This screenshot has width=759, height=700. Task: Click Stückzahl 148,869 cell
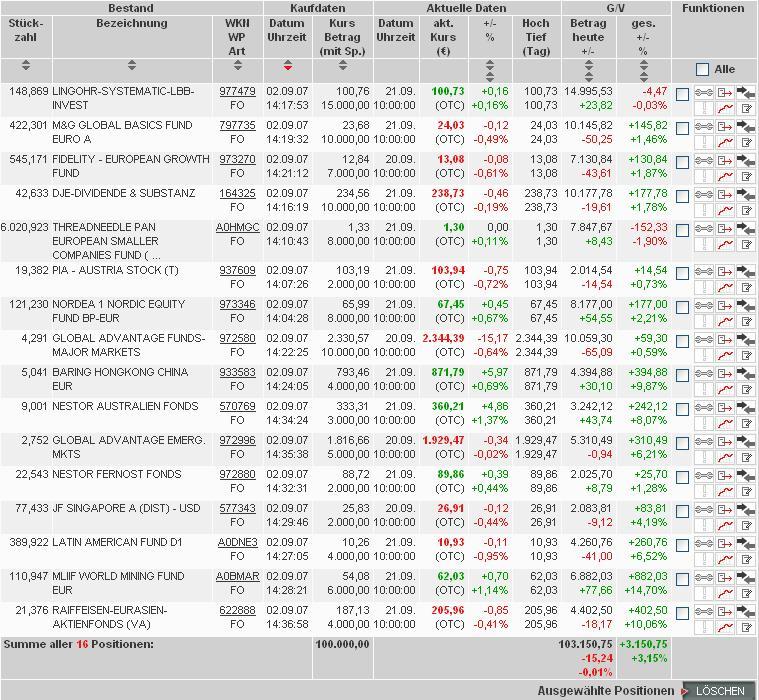pos(29,91)
